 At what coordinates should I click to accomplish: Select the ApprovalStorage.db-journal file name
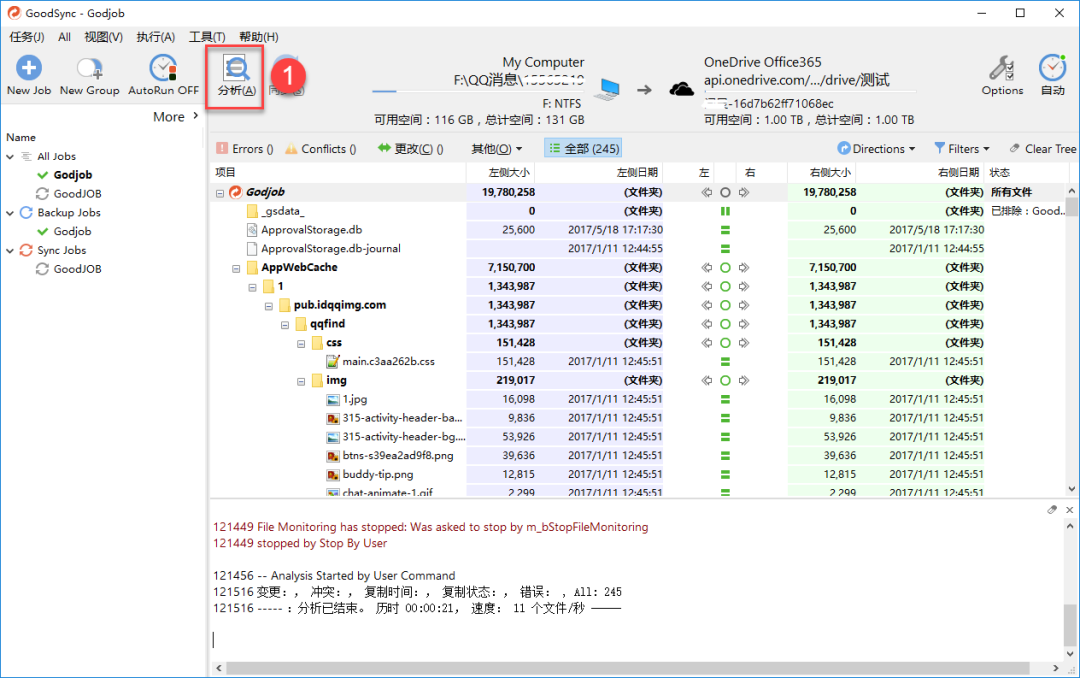click(331, 249)
